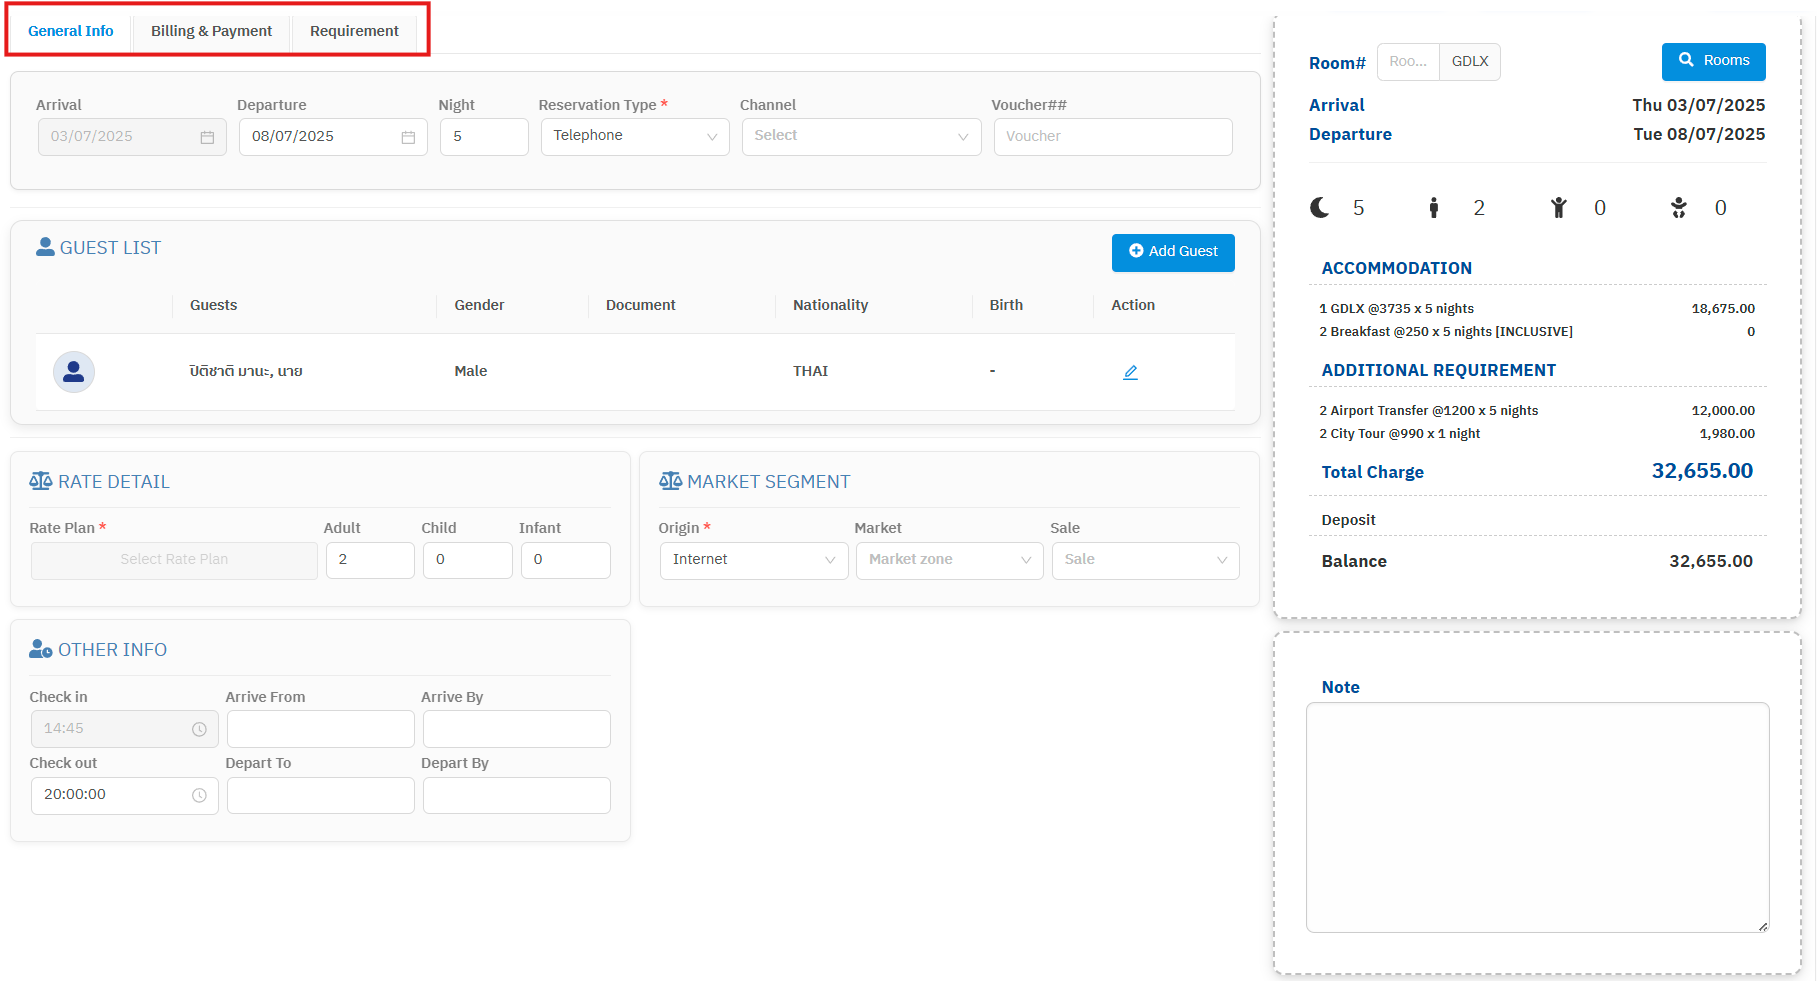
Task: Open the Requirement tab
Action: pos(354,31)
